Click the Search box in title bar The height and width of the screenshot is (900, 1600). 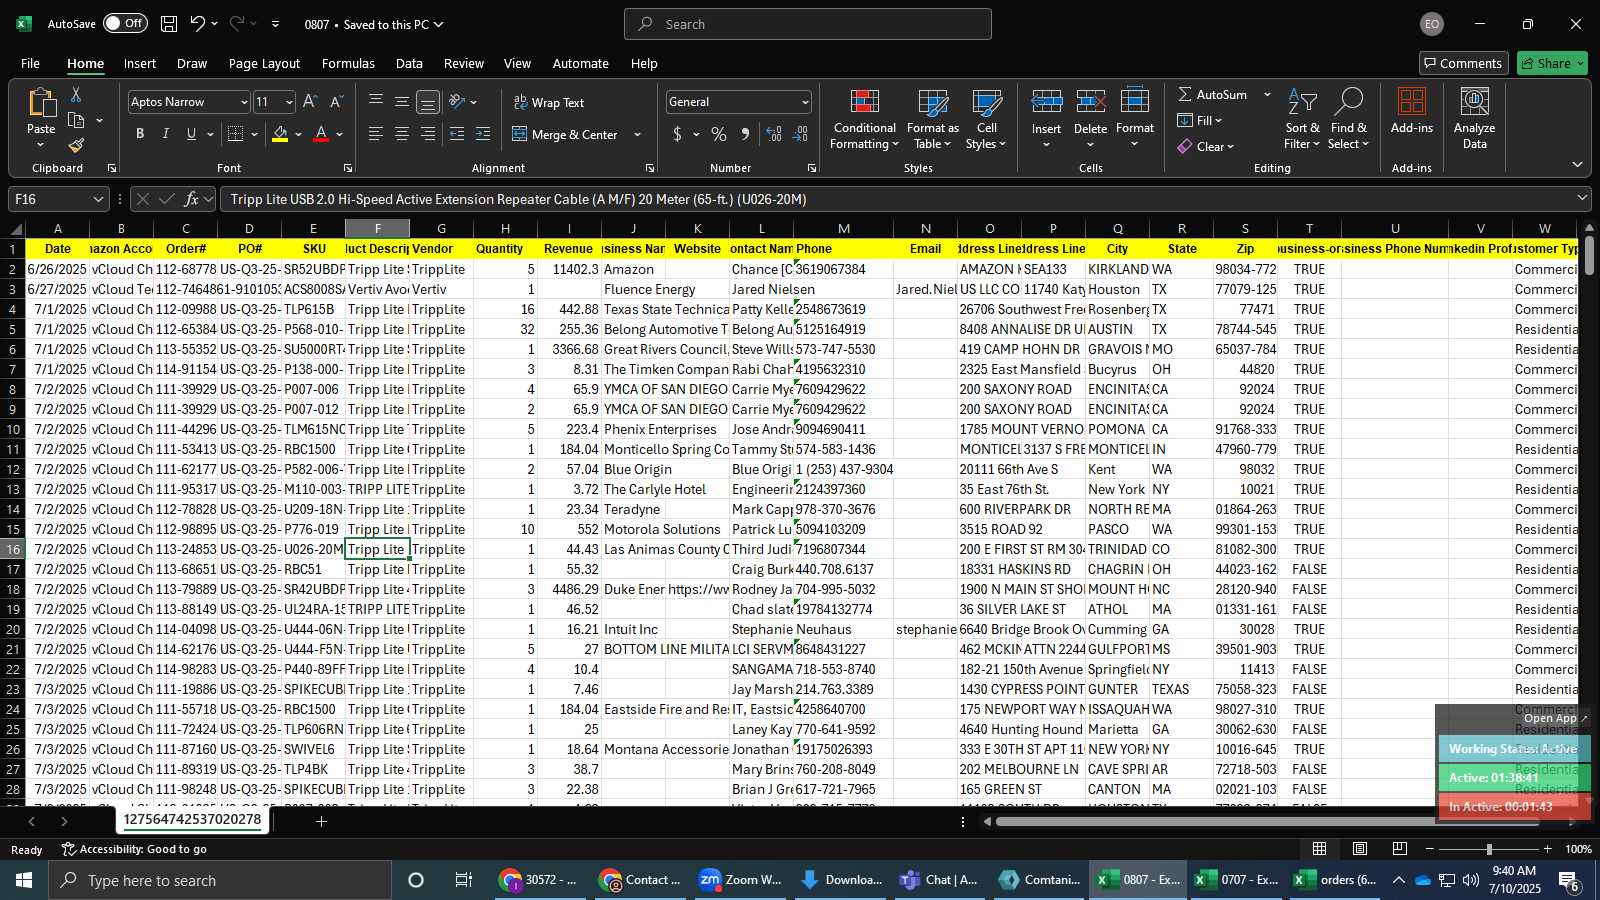(808, 24)
